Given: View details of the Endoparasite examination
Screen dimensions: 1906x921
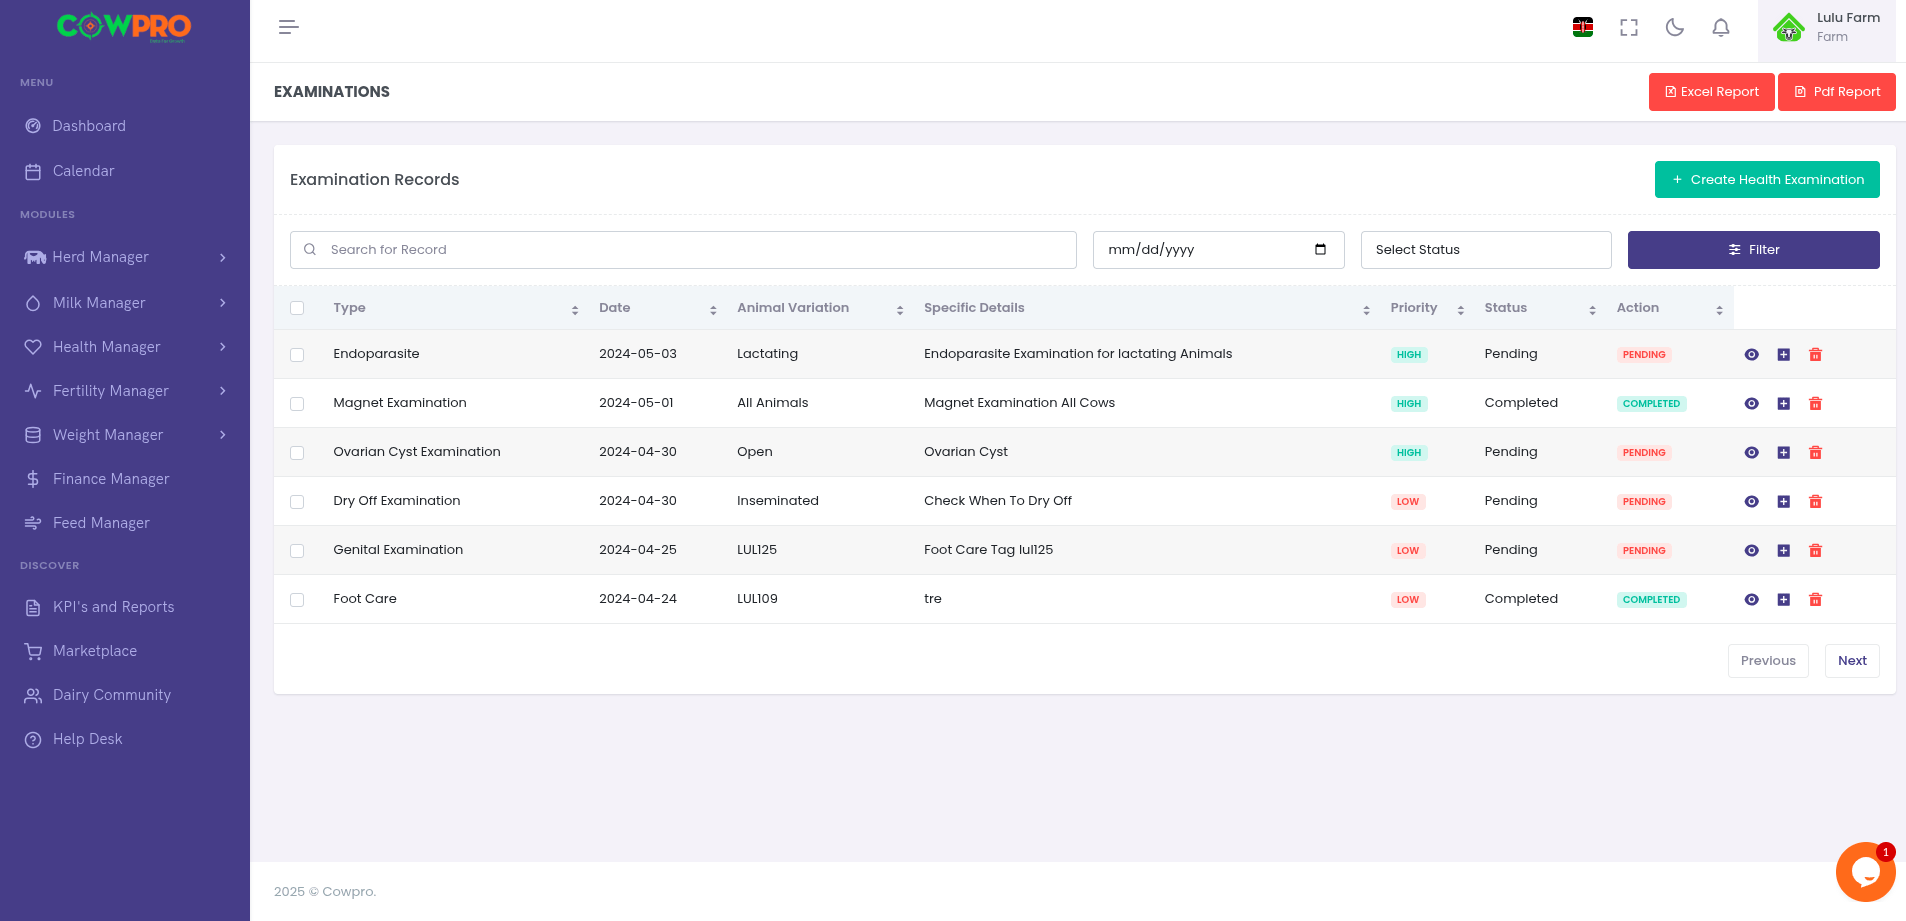Looking at the screenshot, I should click(x=1751, y=354).
